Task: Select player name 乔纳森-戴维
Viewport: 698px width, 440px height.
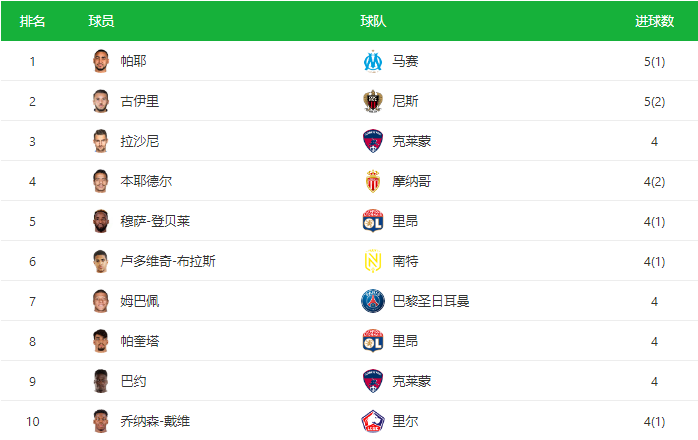Action: (155, 421)
